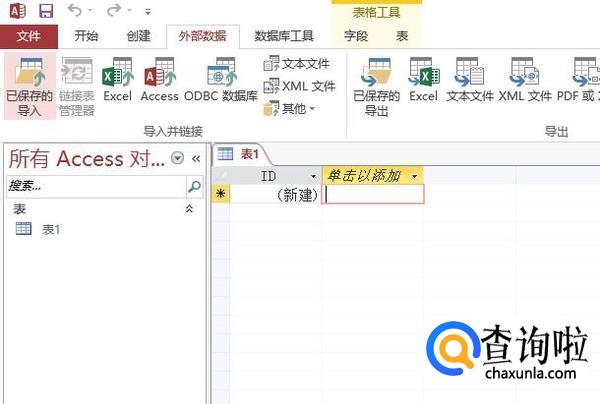Export to PDF or XPS
Image resolution: width=600 pixels, height=404 pixels.
tap(579, 80)
